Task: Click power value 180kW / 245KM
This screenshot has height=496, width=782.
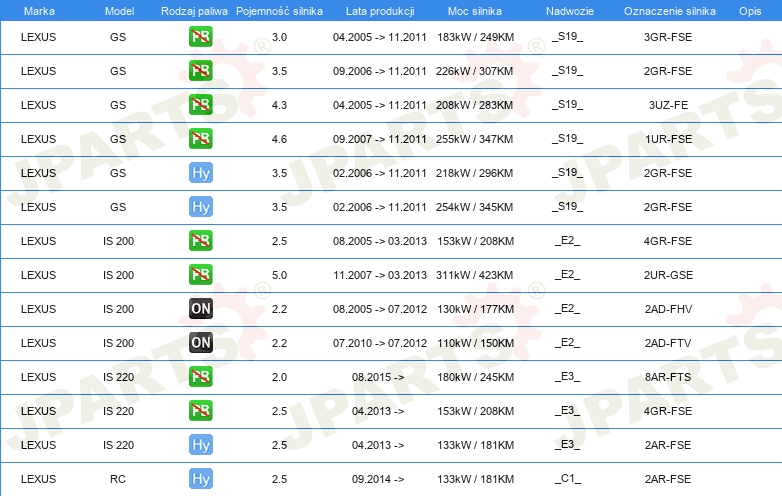Action: pyautogui.click(x=475, y=377)
